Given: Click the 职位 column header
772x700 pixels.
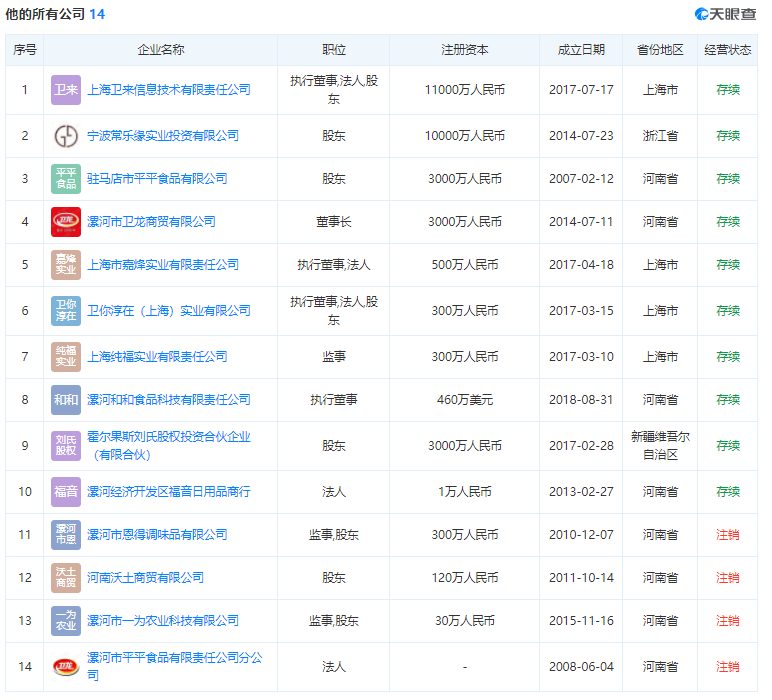Looking at the screenshot, I should (x=334, y=50).
